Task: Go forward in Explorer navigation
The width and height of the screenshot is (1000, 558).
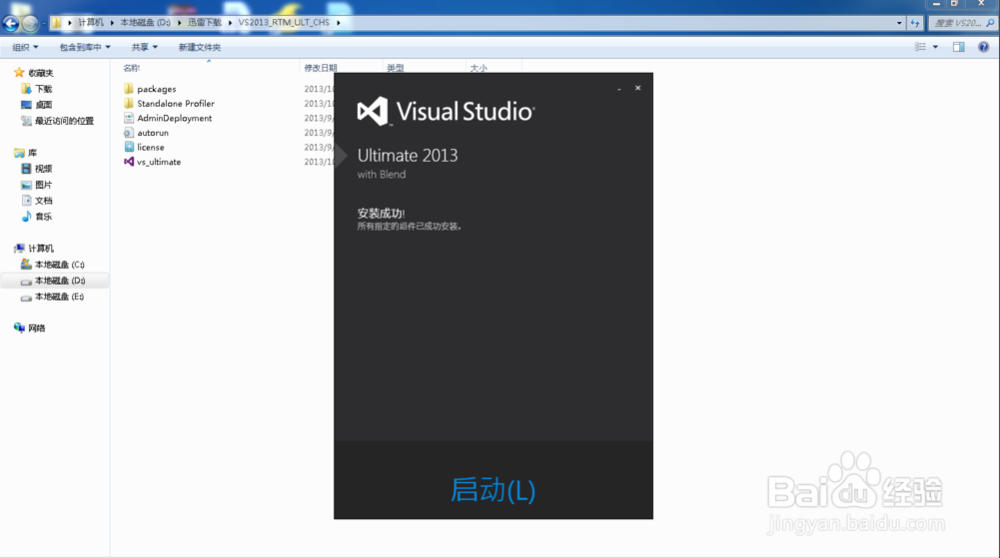Action: (x=29, y=24)
